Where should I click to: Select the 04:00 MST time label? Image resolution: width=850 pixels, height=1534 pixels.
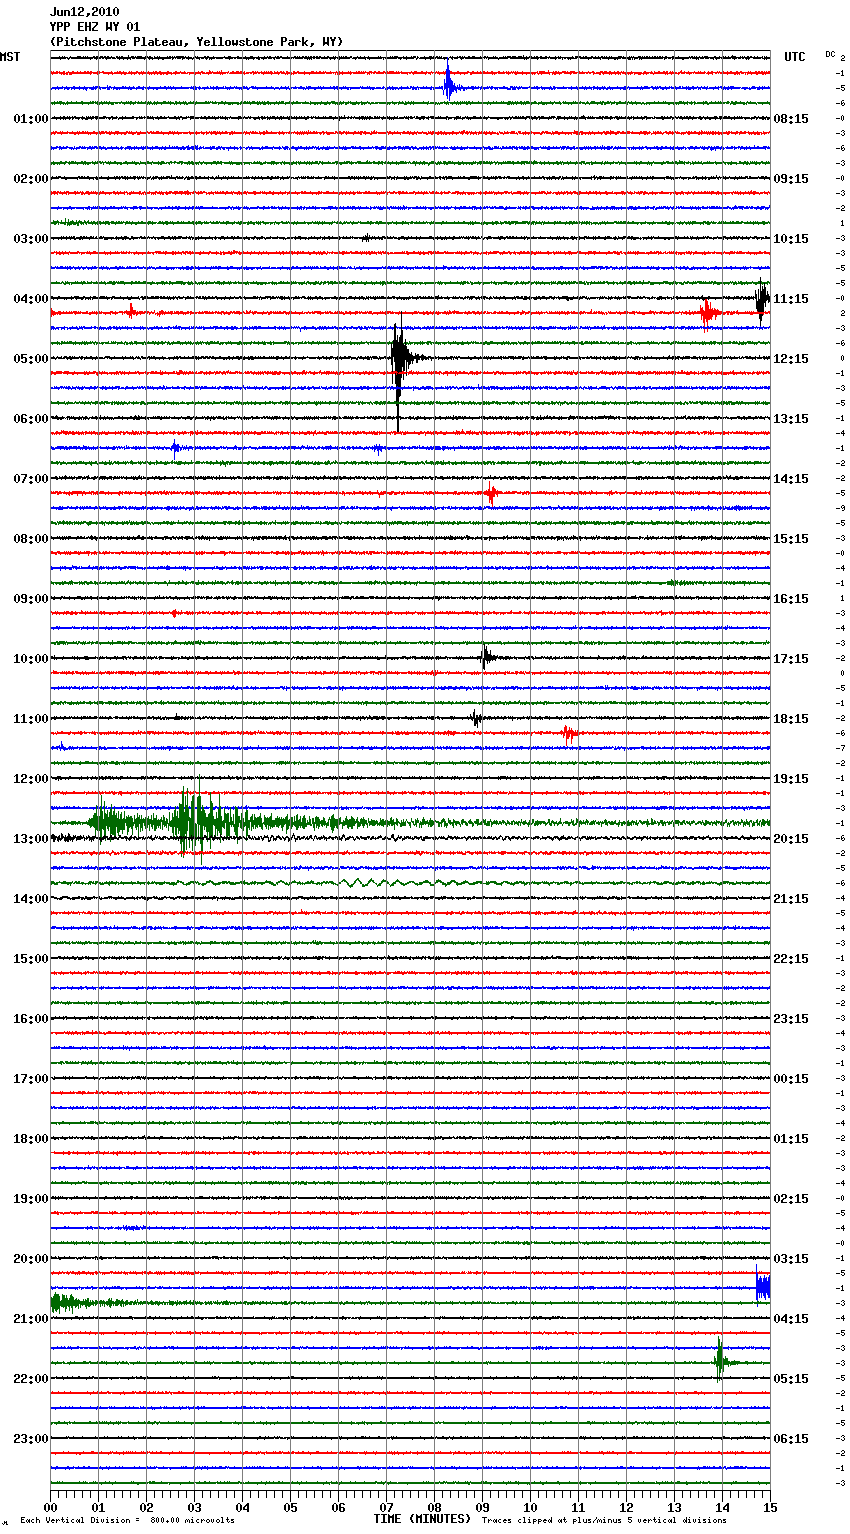click(x=30, y=299)
